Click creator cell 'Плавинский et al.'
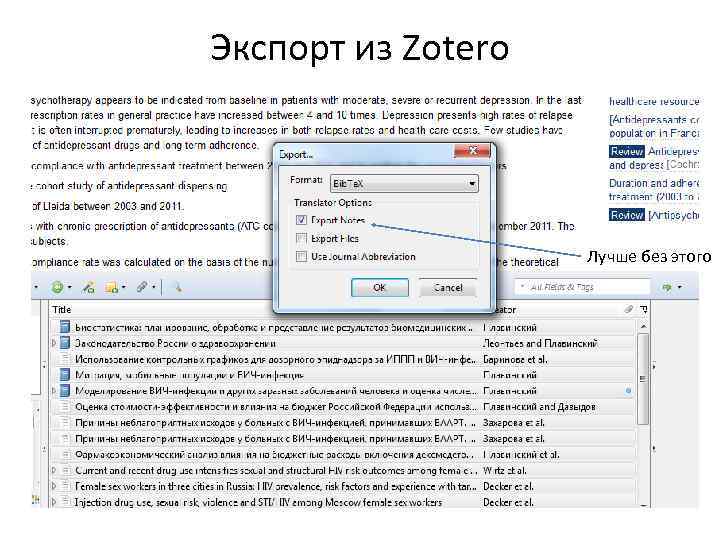This screenshot has width=720, height=540. click(521, 455)
